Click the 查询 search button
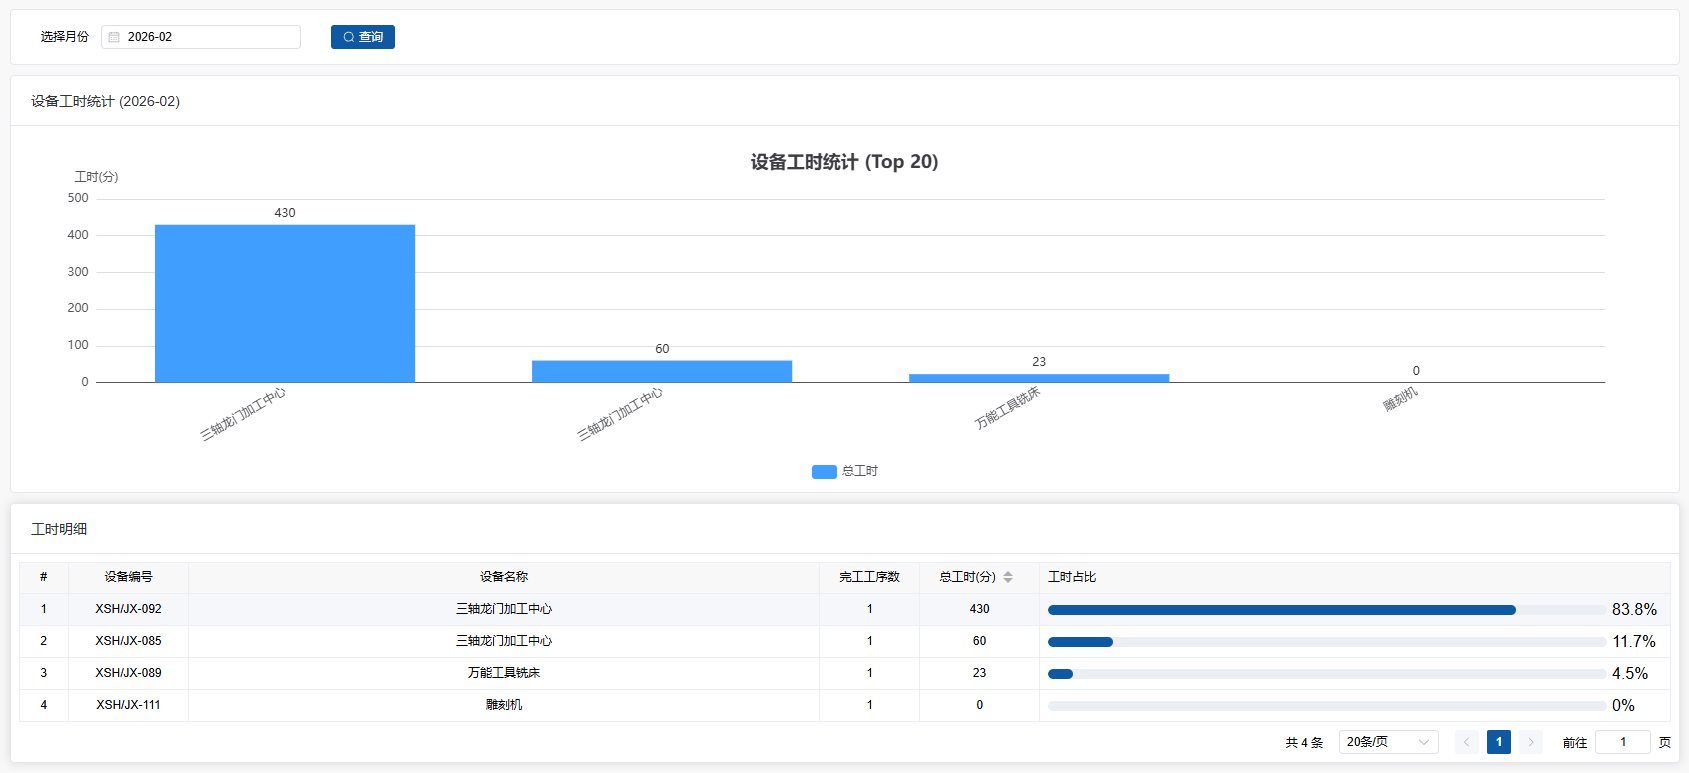1689x773 pixels. [x=363, y=37]
